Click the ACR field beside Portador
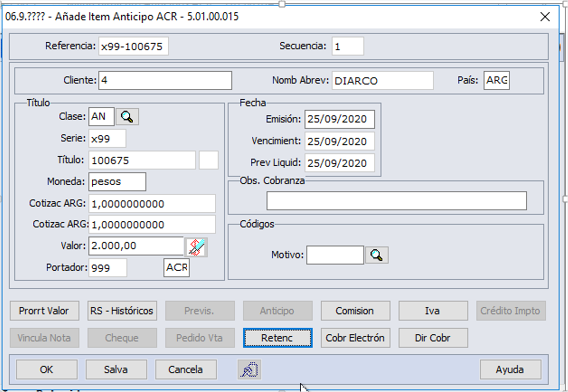The width and height of the screenshot is (568, 392). click(176, 268)
